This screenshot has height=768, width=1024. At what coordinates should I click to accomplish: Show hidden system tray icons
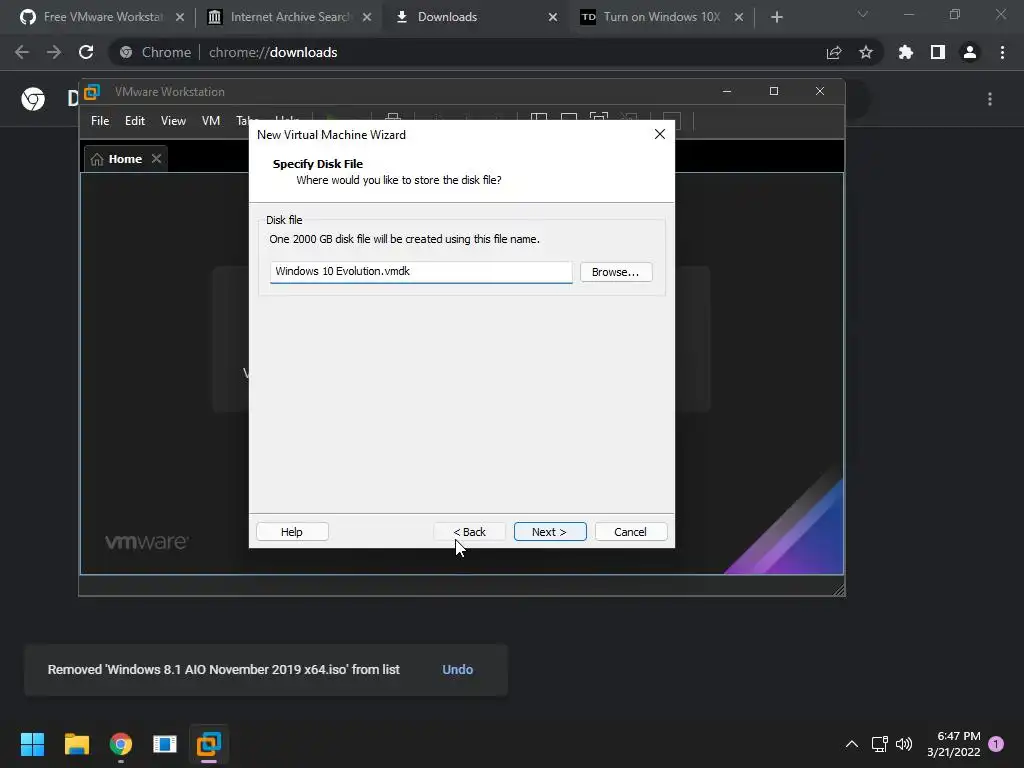852,744
